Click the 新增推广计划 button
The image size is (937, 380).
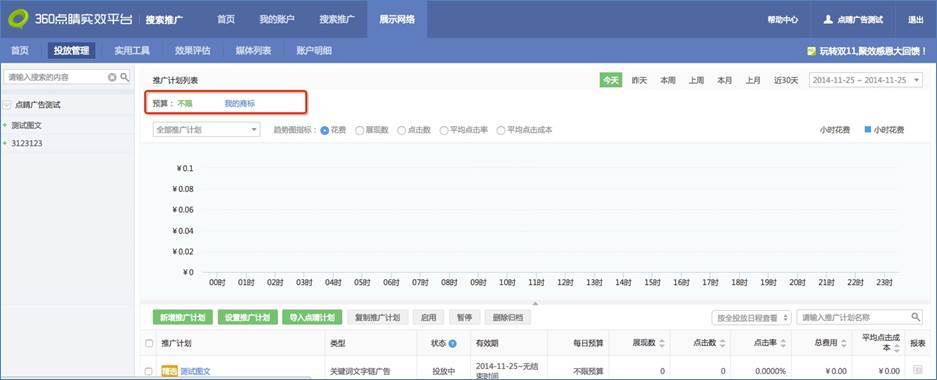point(183,317)
